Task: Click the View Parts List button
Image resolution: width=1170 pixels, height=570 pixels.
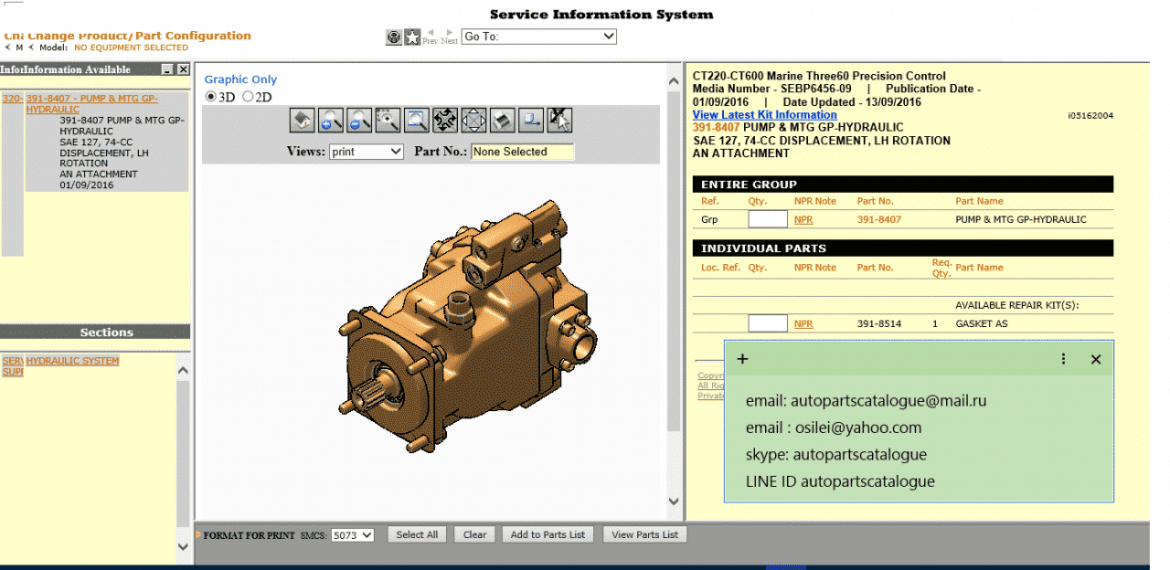Action: 644,535
